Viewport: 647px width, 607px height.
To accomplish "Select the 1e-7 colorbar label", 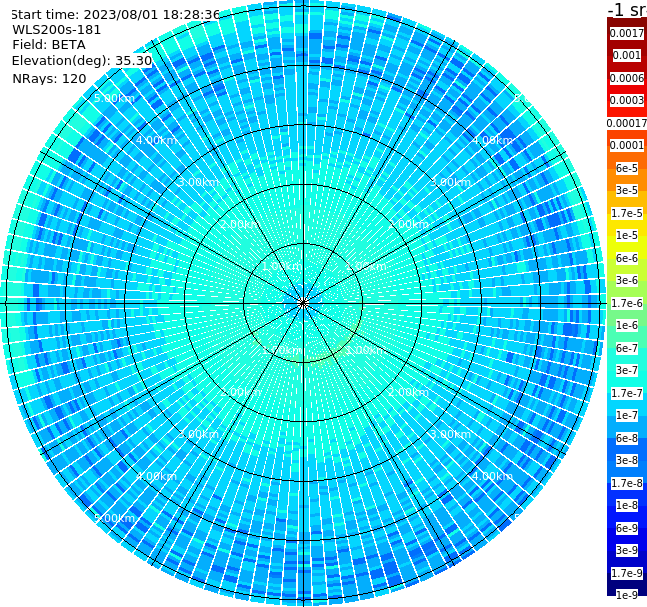I will [627, 416].
